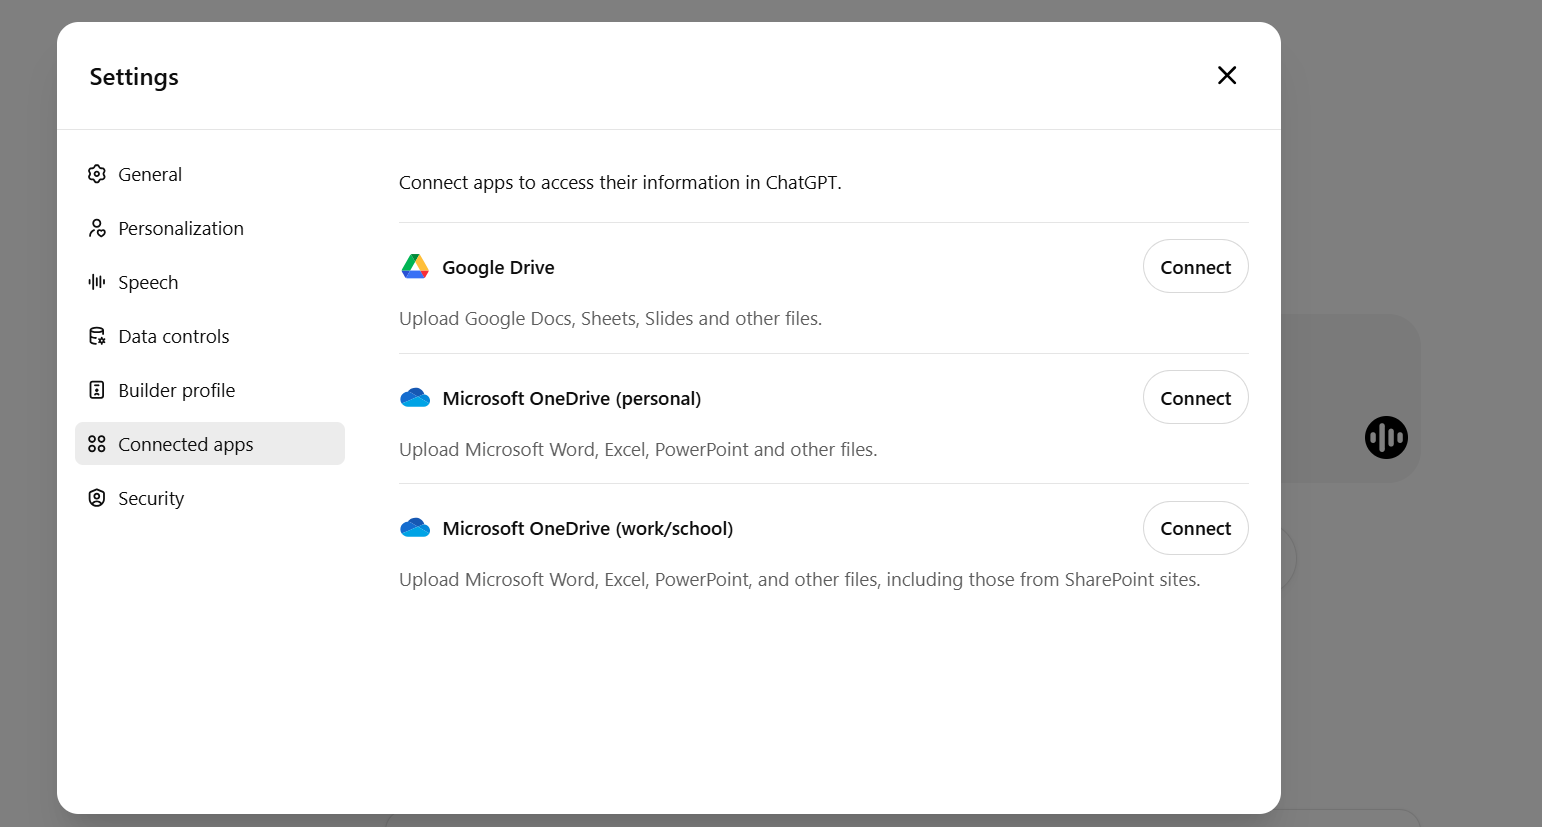Screen dimensions: 1542x827
Task: Click the Google Drive label
Action: [498, 267]
